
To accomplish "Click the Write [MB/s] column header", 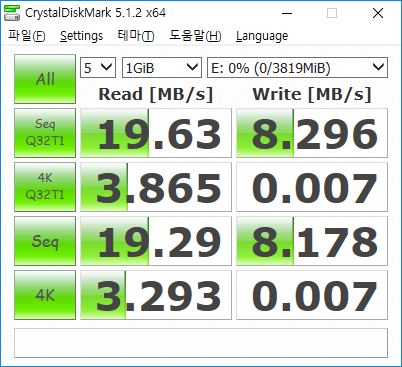I will tap(312, 94).
